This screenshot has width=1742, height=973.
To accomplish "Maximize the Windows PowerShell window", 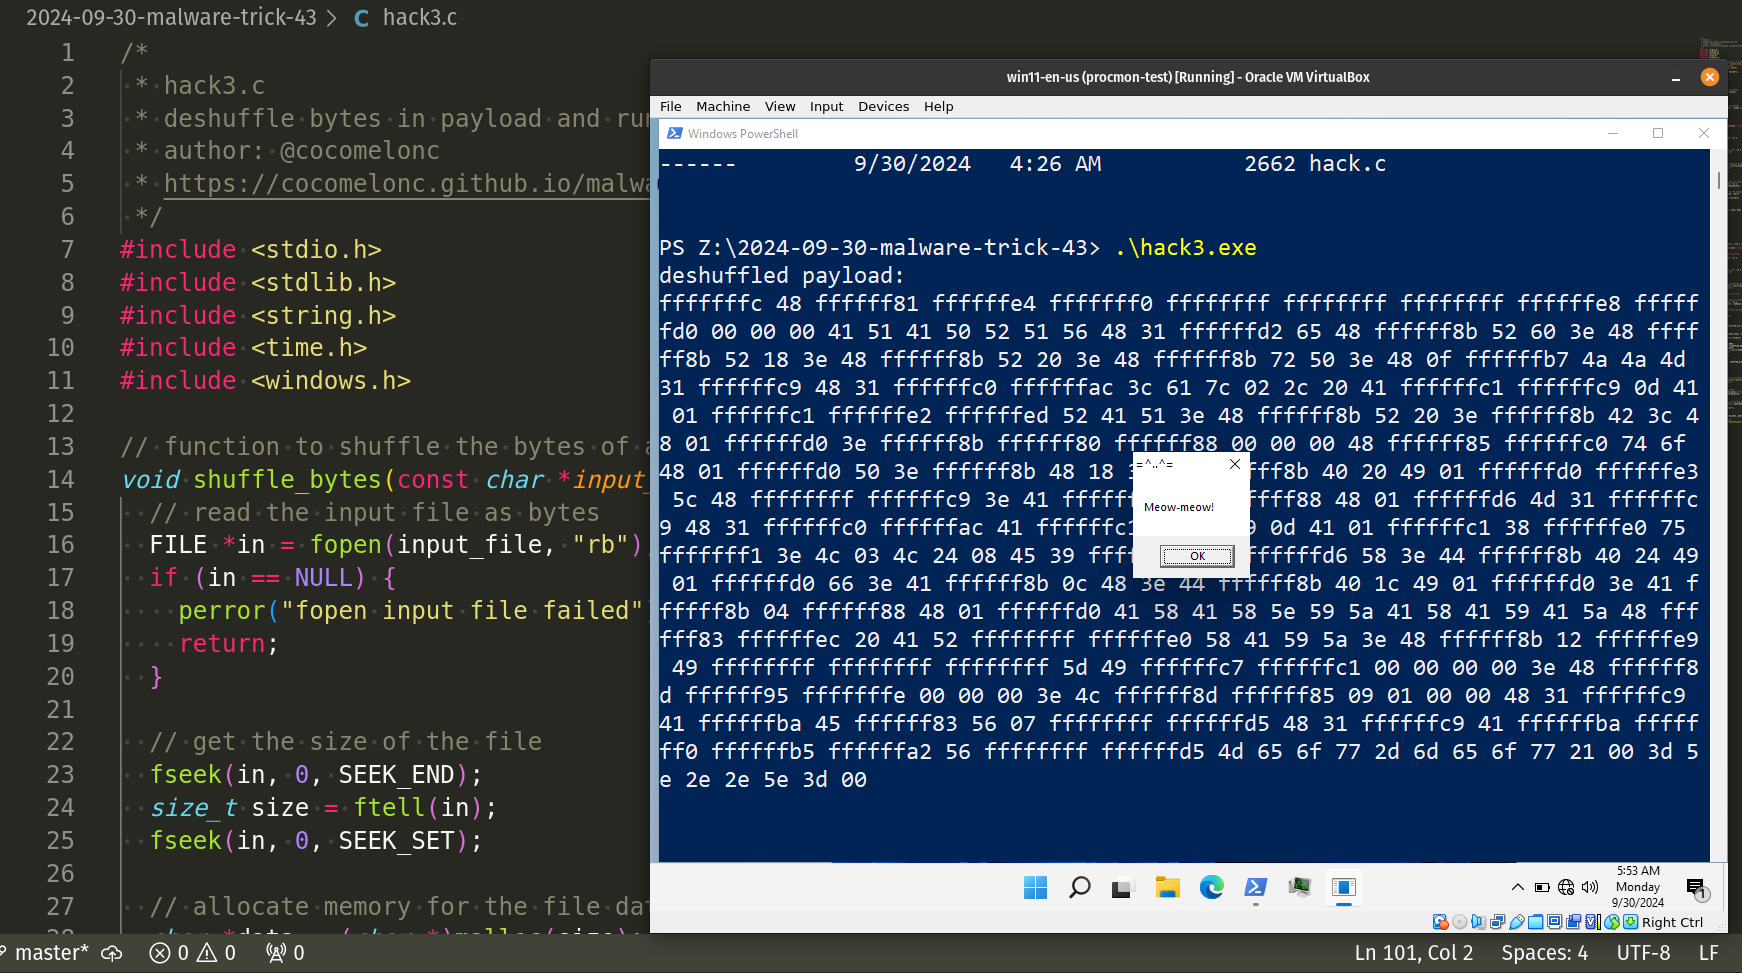I will (x=1658, y=133).
